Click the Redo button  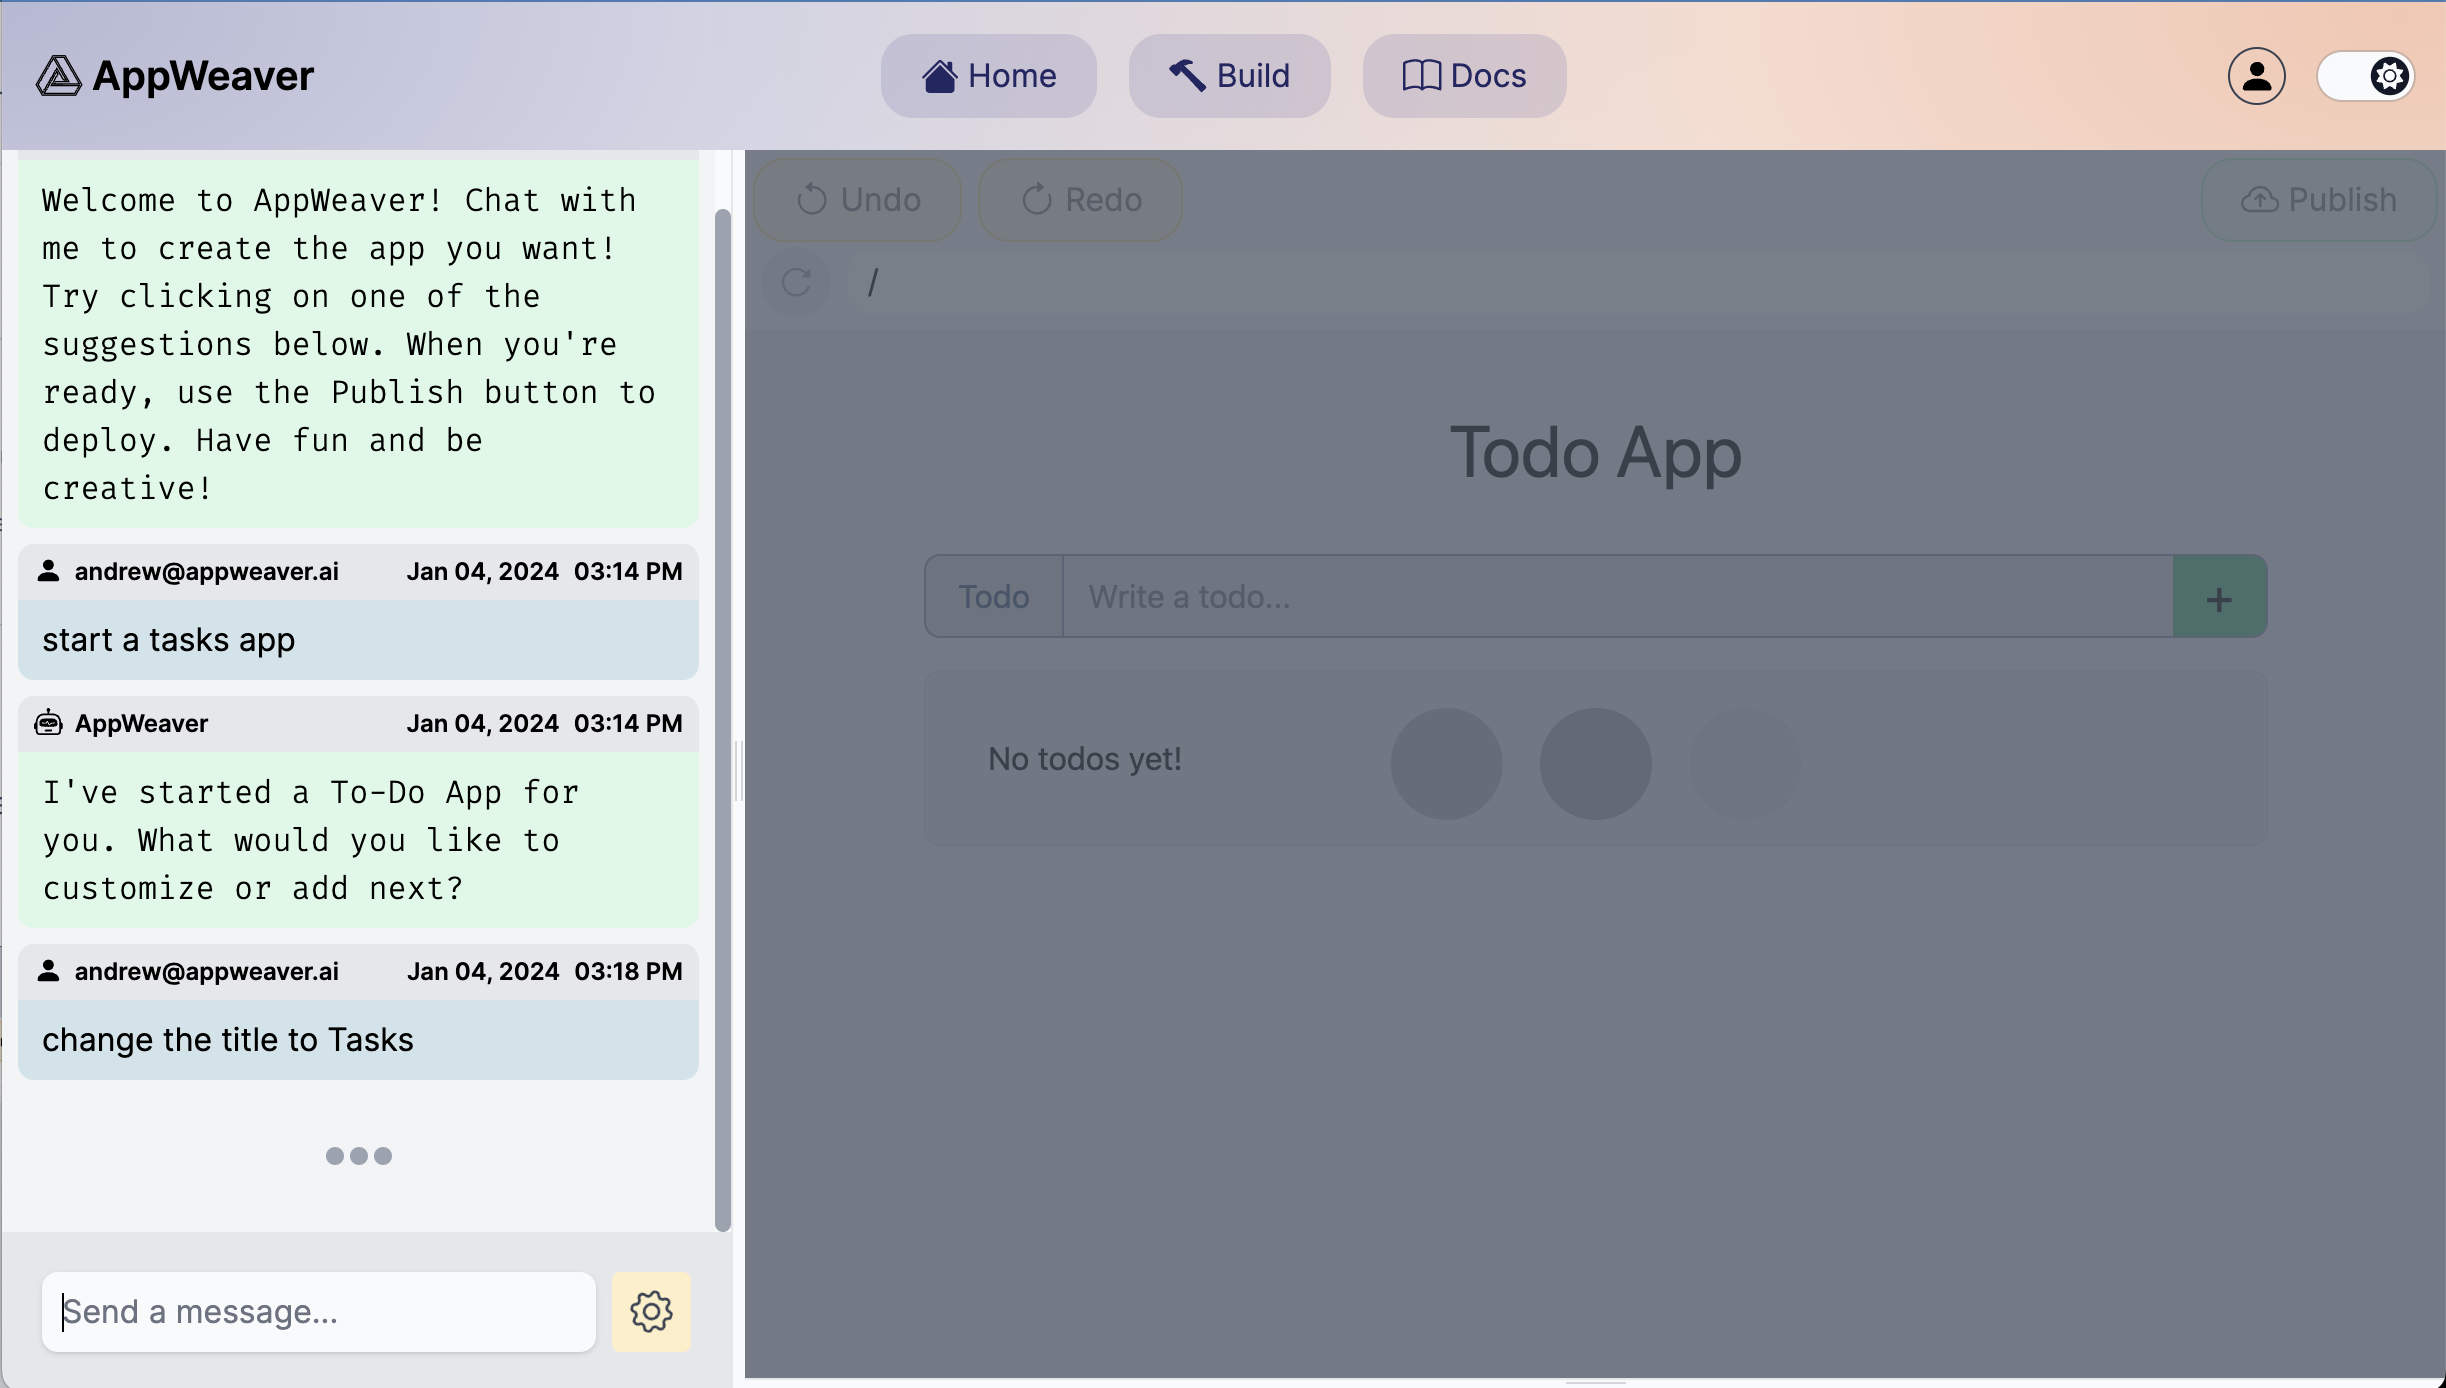(1080, 200)
